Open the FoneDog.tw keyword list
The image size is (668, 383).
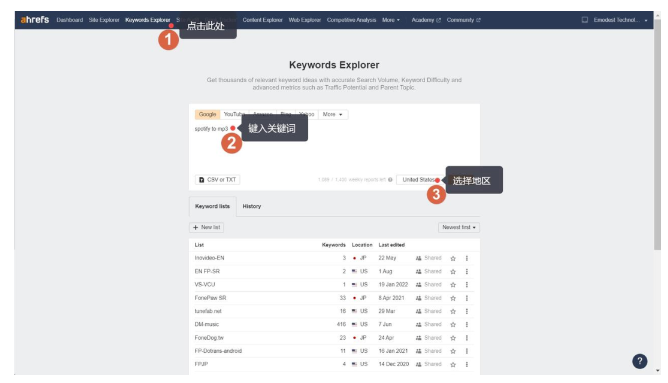[209, 338]
